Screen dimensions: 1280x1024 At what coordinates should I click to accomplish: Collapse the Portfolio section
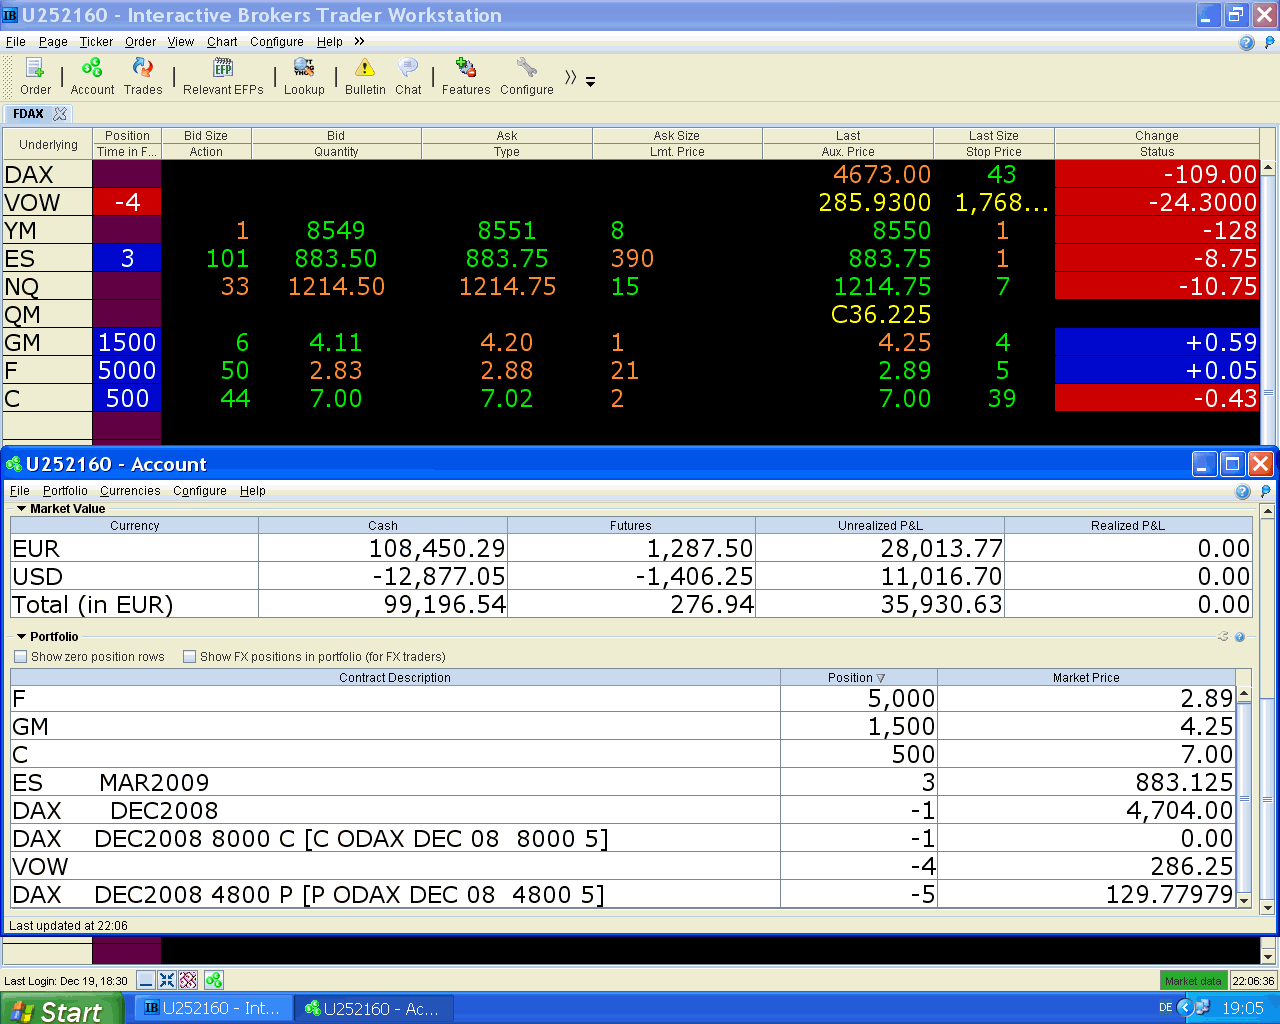coord(21,637)
